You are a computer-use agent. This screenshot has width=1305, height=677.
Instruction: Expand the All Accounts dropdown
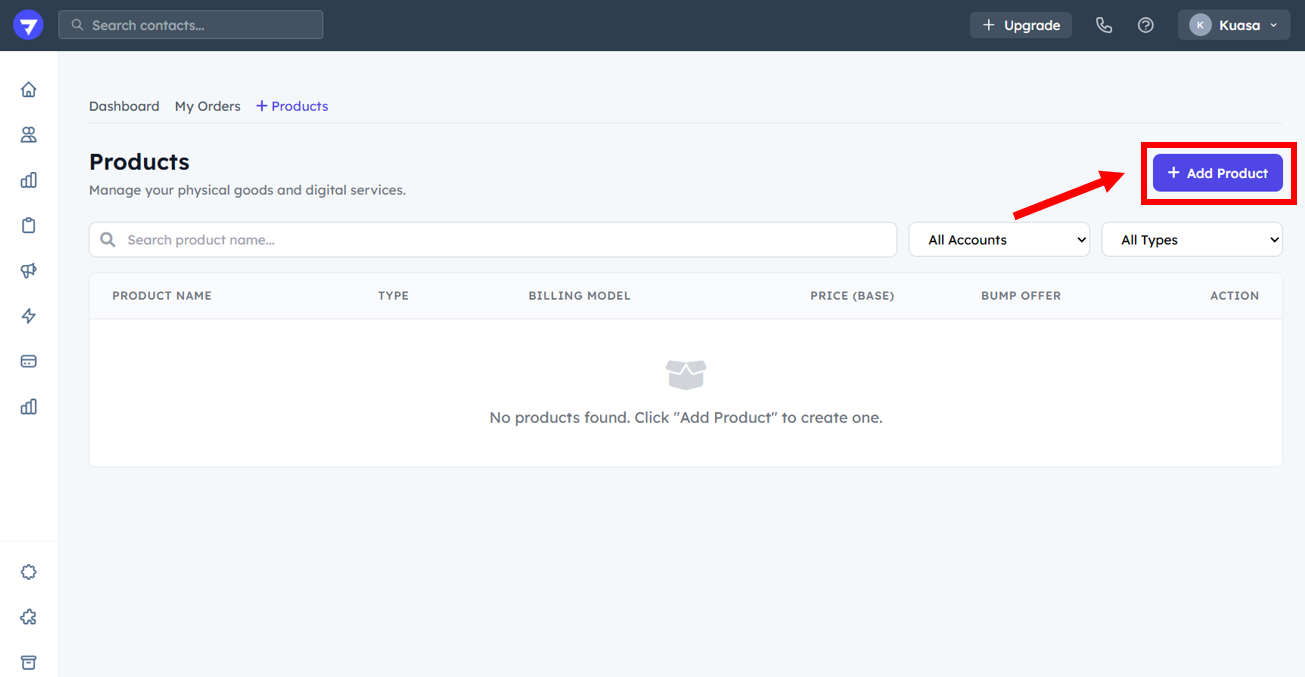tap(999, 240)
